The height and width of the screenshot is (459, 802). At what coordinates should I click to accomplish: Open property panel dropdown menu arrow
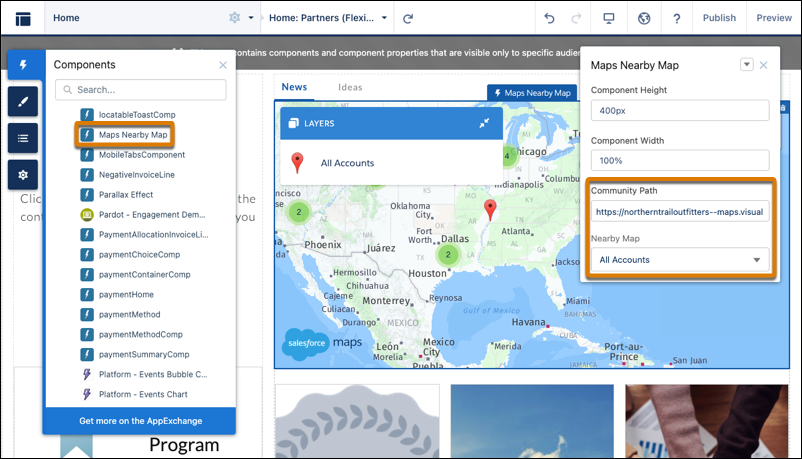tap(747, 64)
